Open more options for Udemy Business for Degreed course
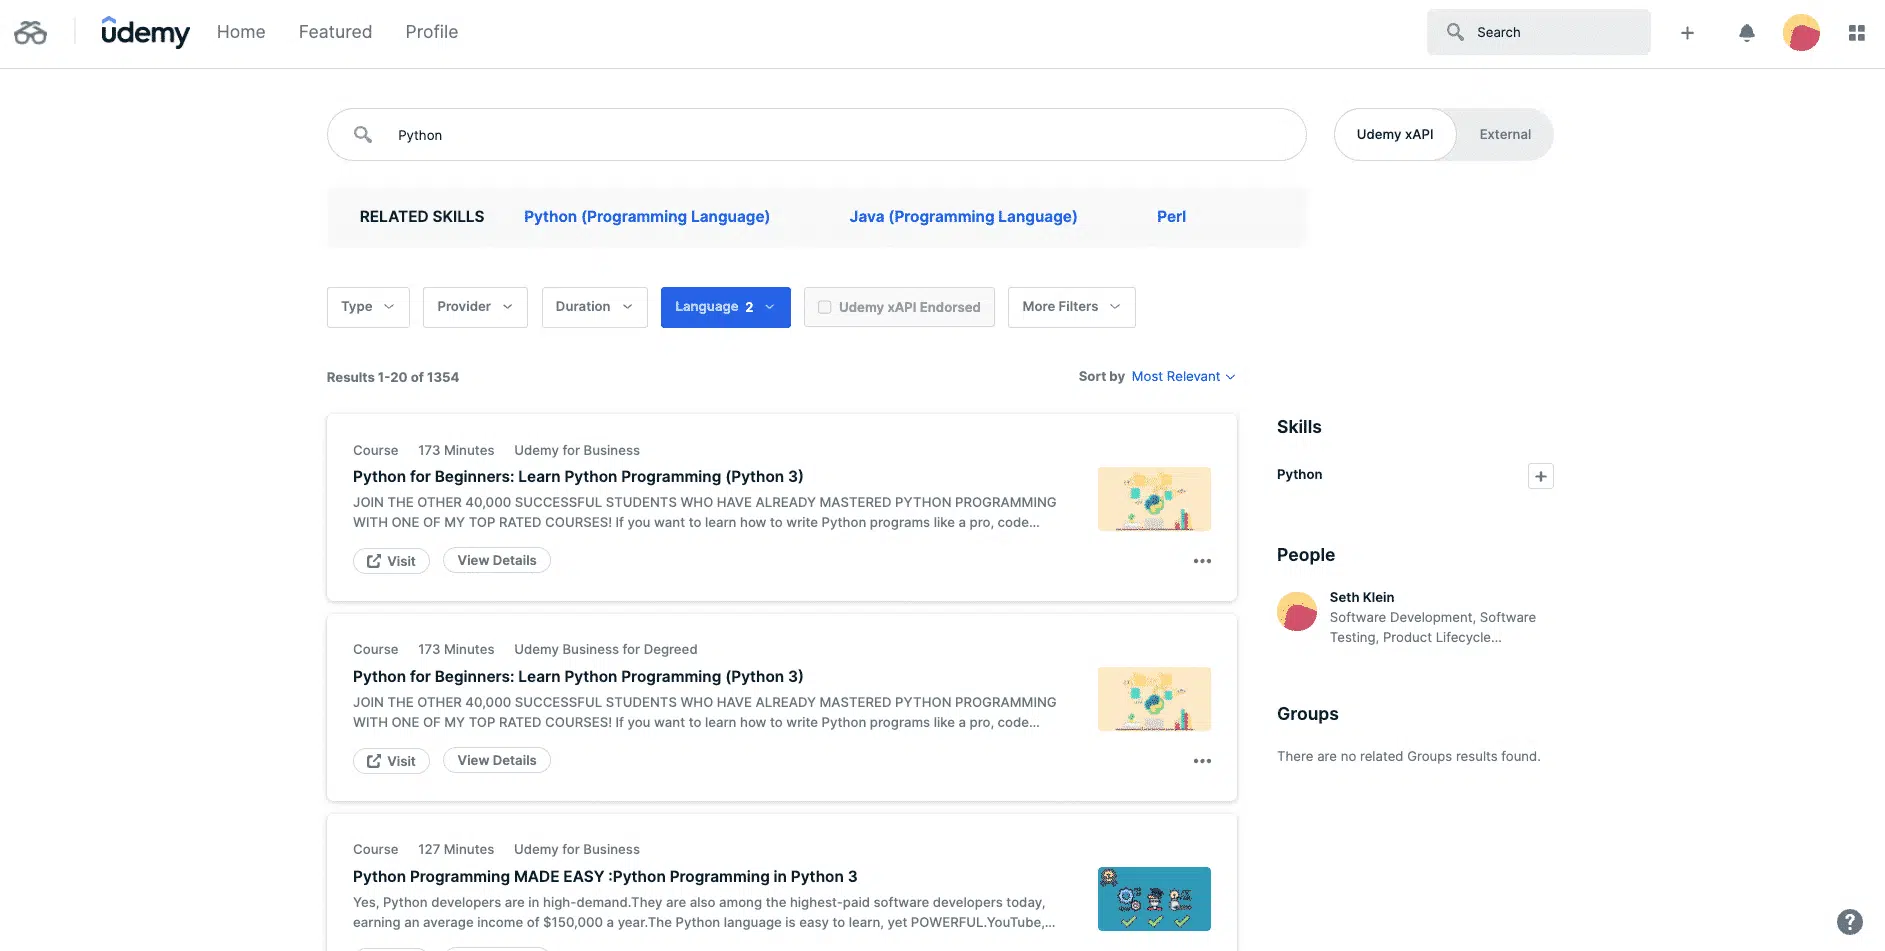This screenshot has width=1885, height=951. [1202, 761]
